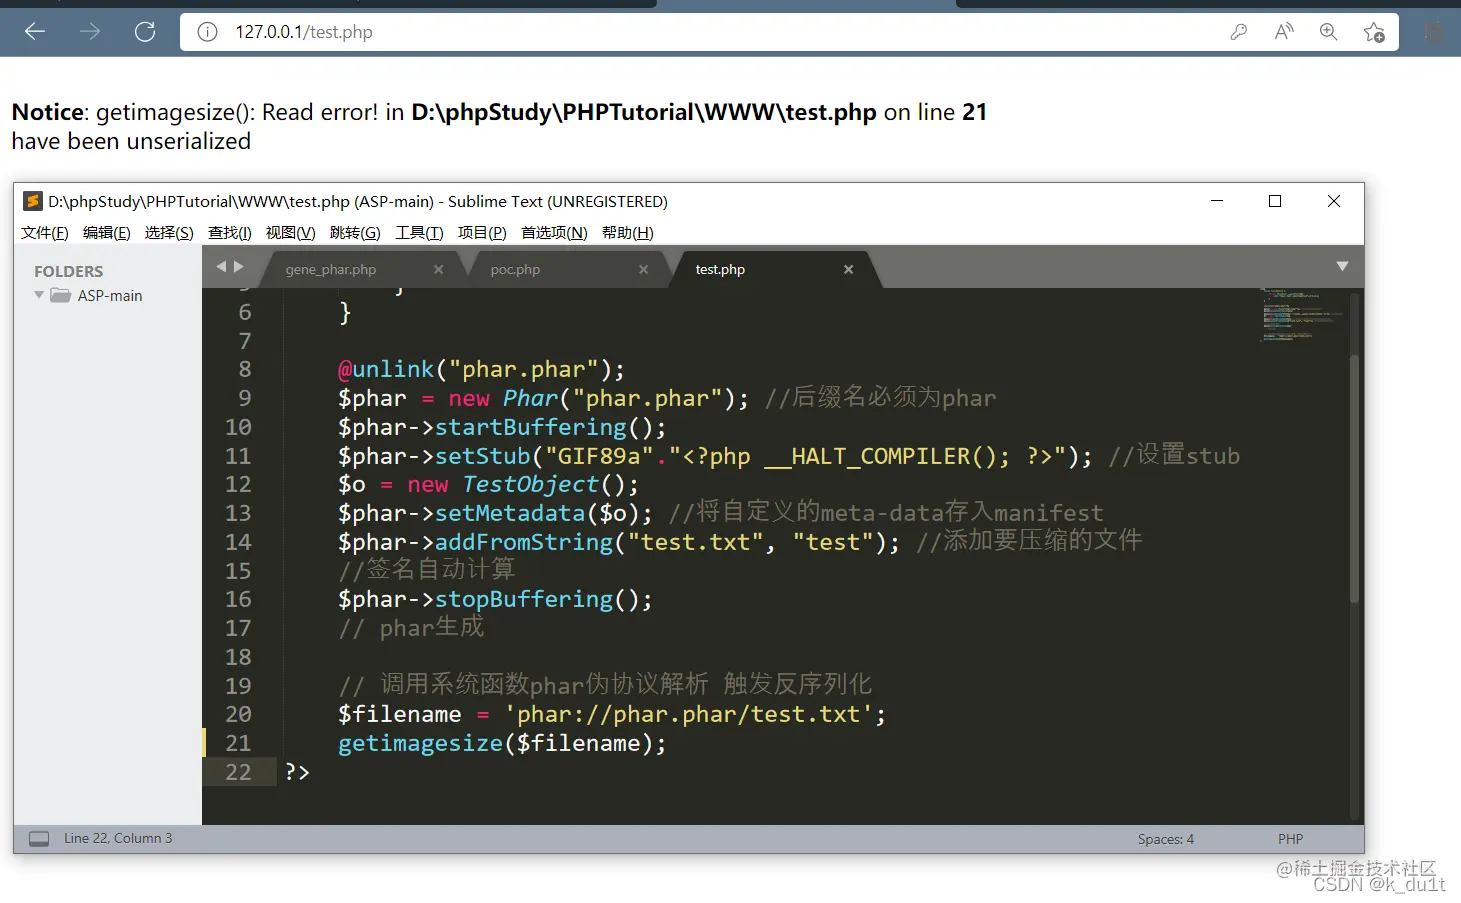Click the 'phar://phar.phar/test.txt' string
Image resolution: width=1461 pixels, height=903 pixels.
tap(688, 714)
